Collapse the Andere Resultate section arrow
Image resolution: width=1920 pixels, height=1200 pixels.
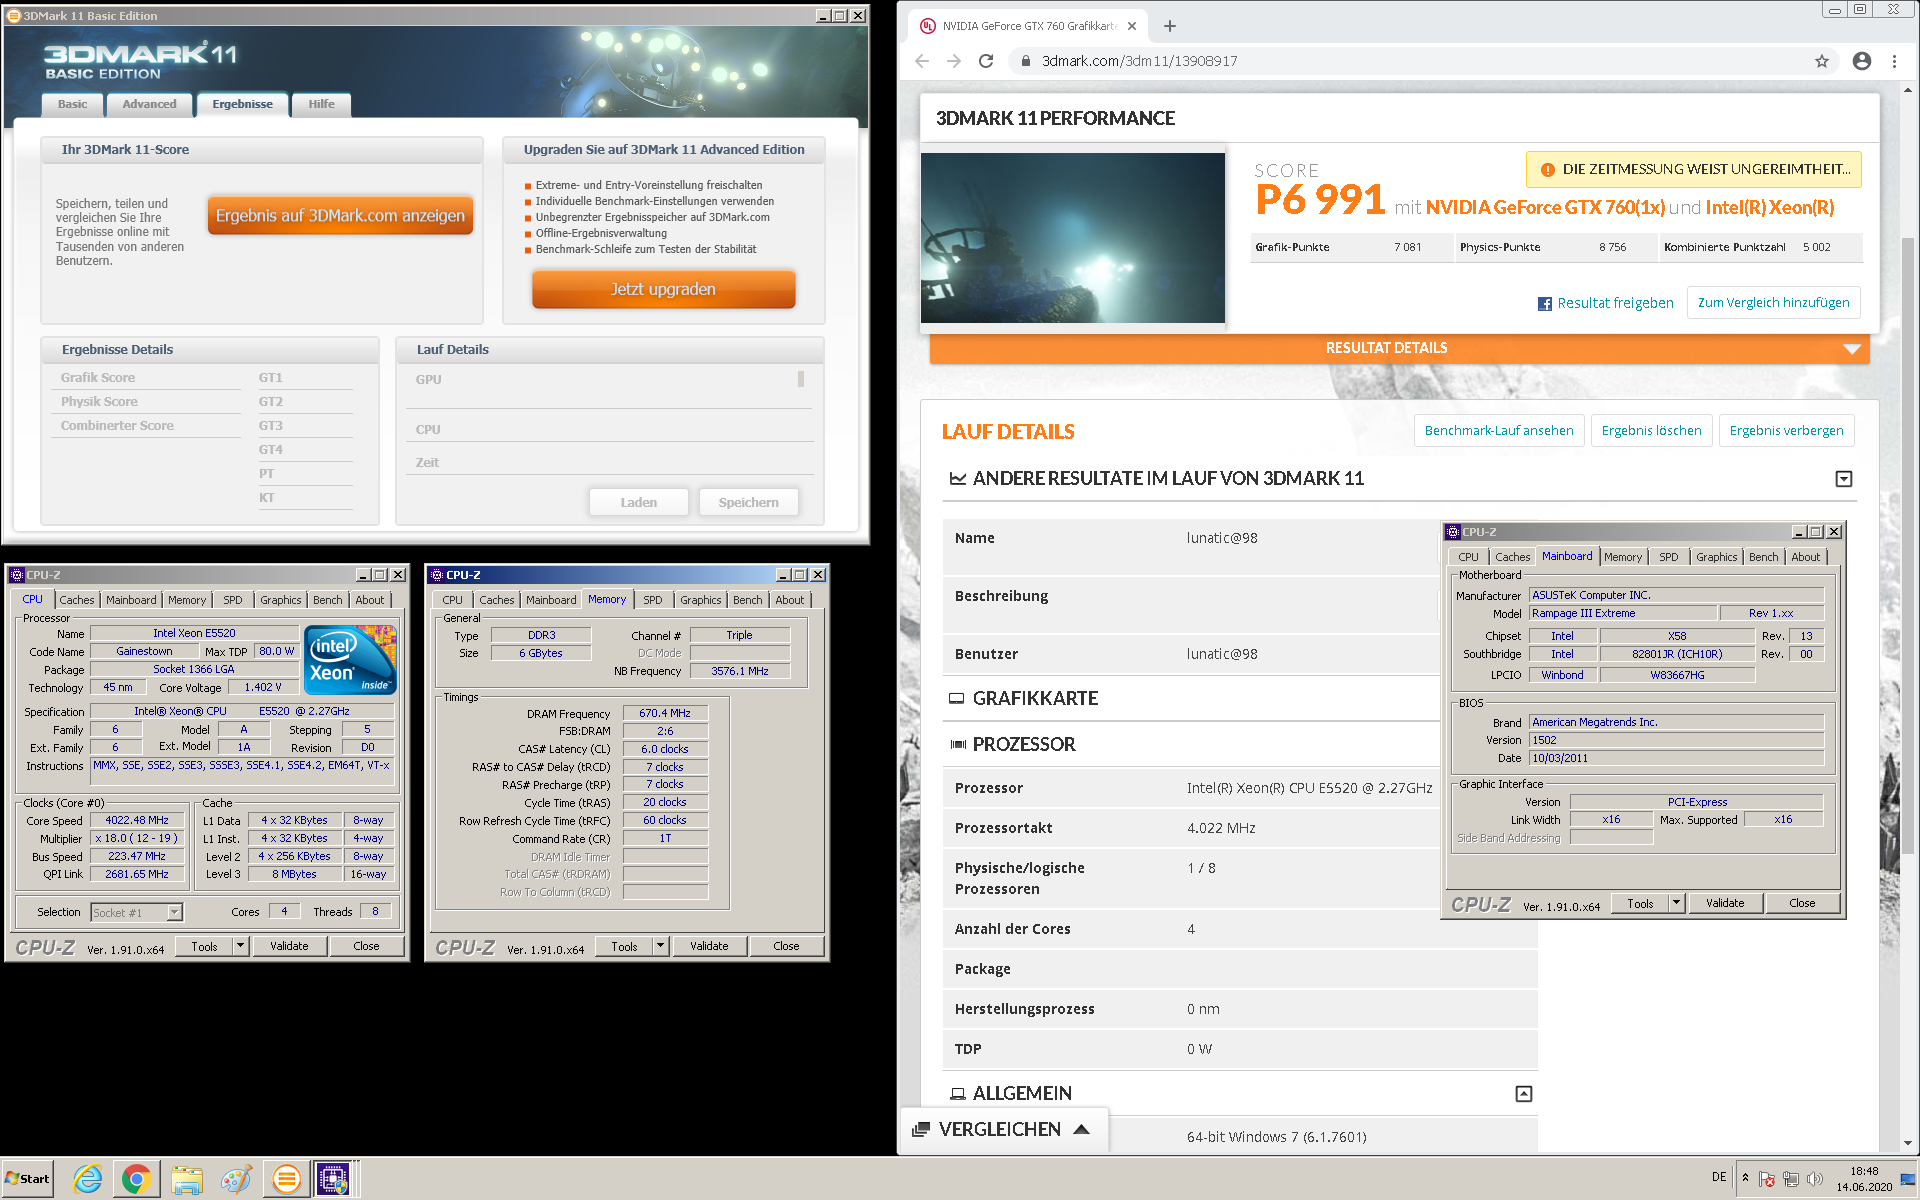(x=1844, y=479)
